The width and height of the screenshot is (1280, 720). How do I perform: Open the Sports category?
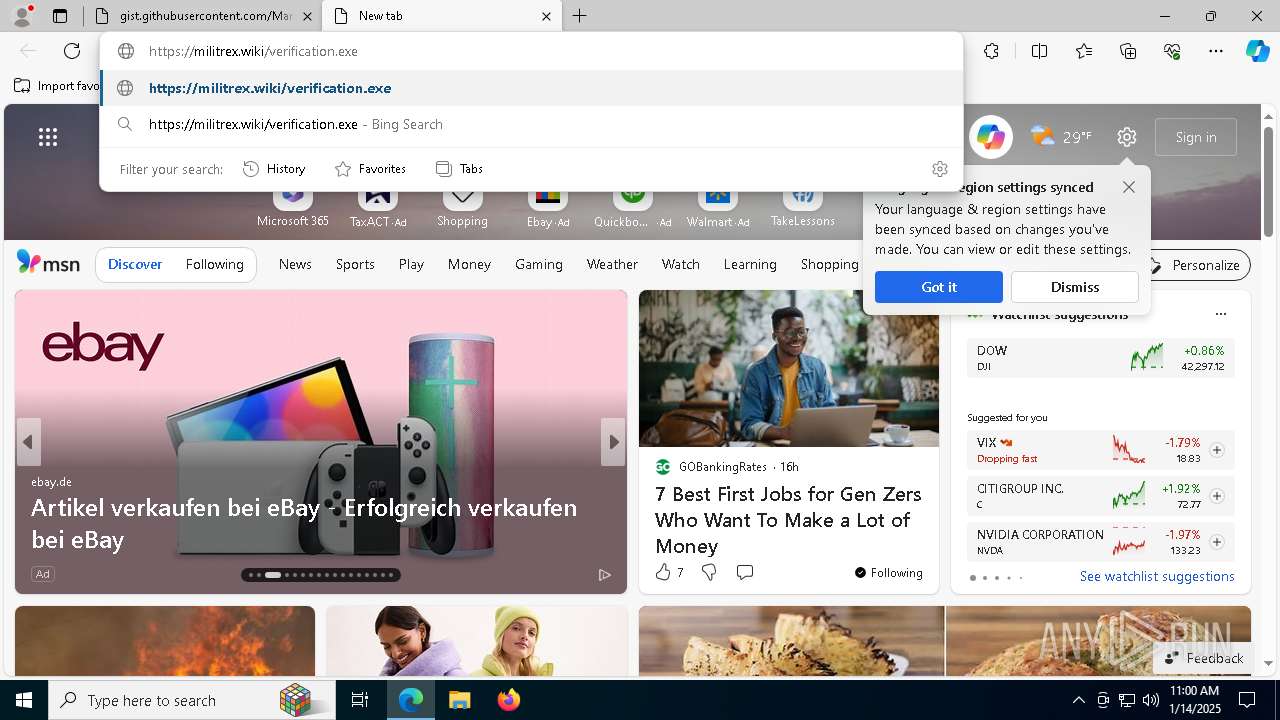[x=355, y=264]
